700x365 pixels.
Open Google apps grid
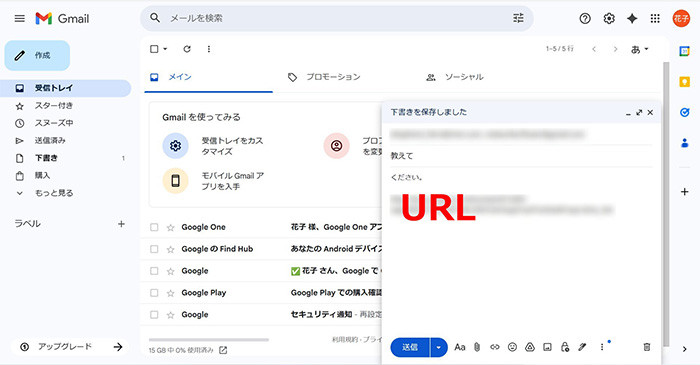[655, 18]
